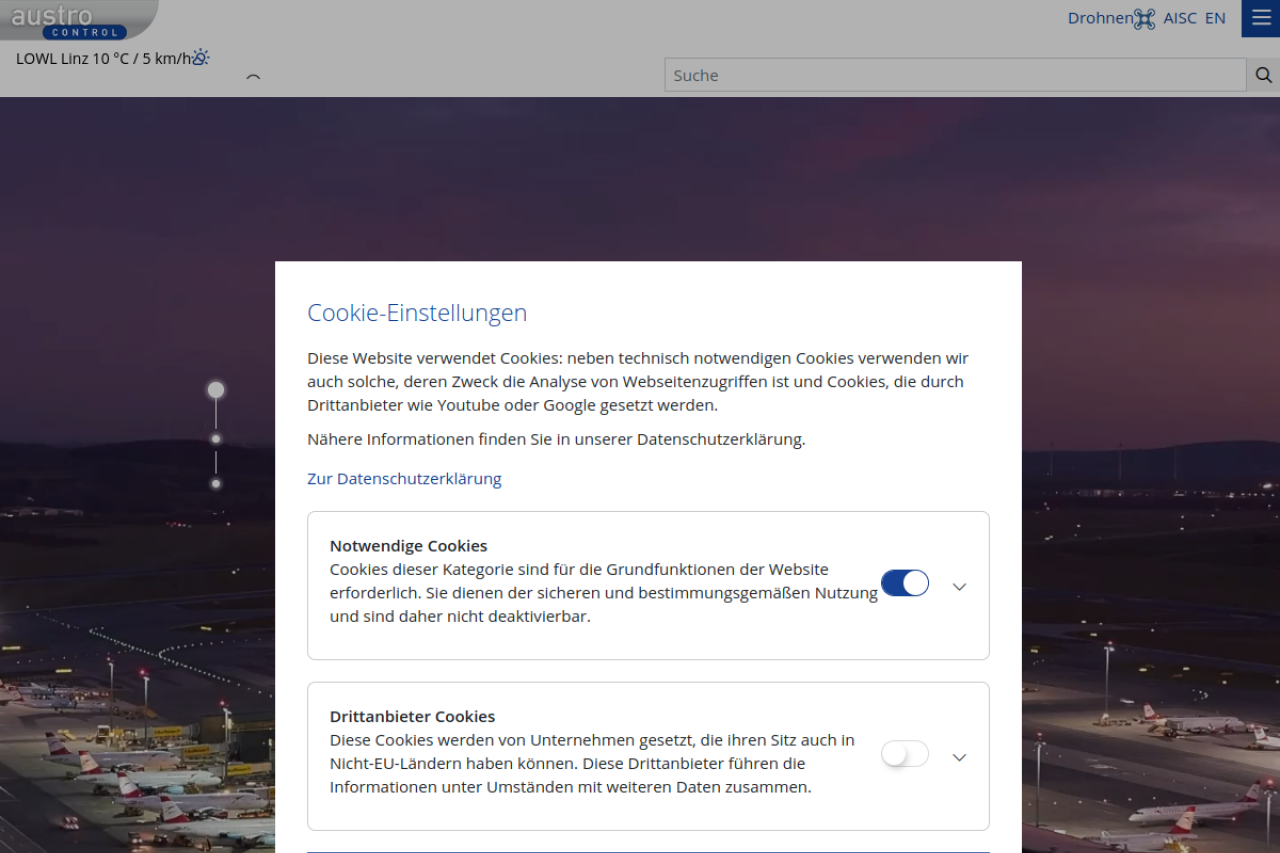Click the Drittanbieter Cookies heading
This screenshot has width=1280, height=853.
click(412, 717)
